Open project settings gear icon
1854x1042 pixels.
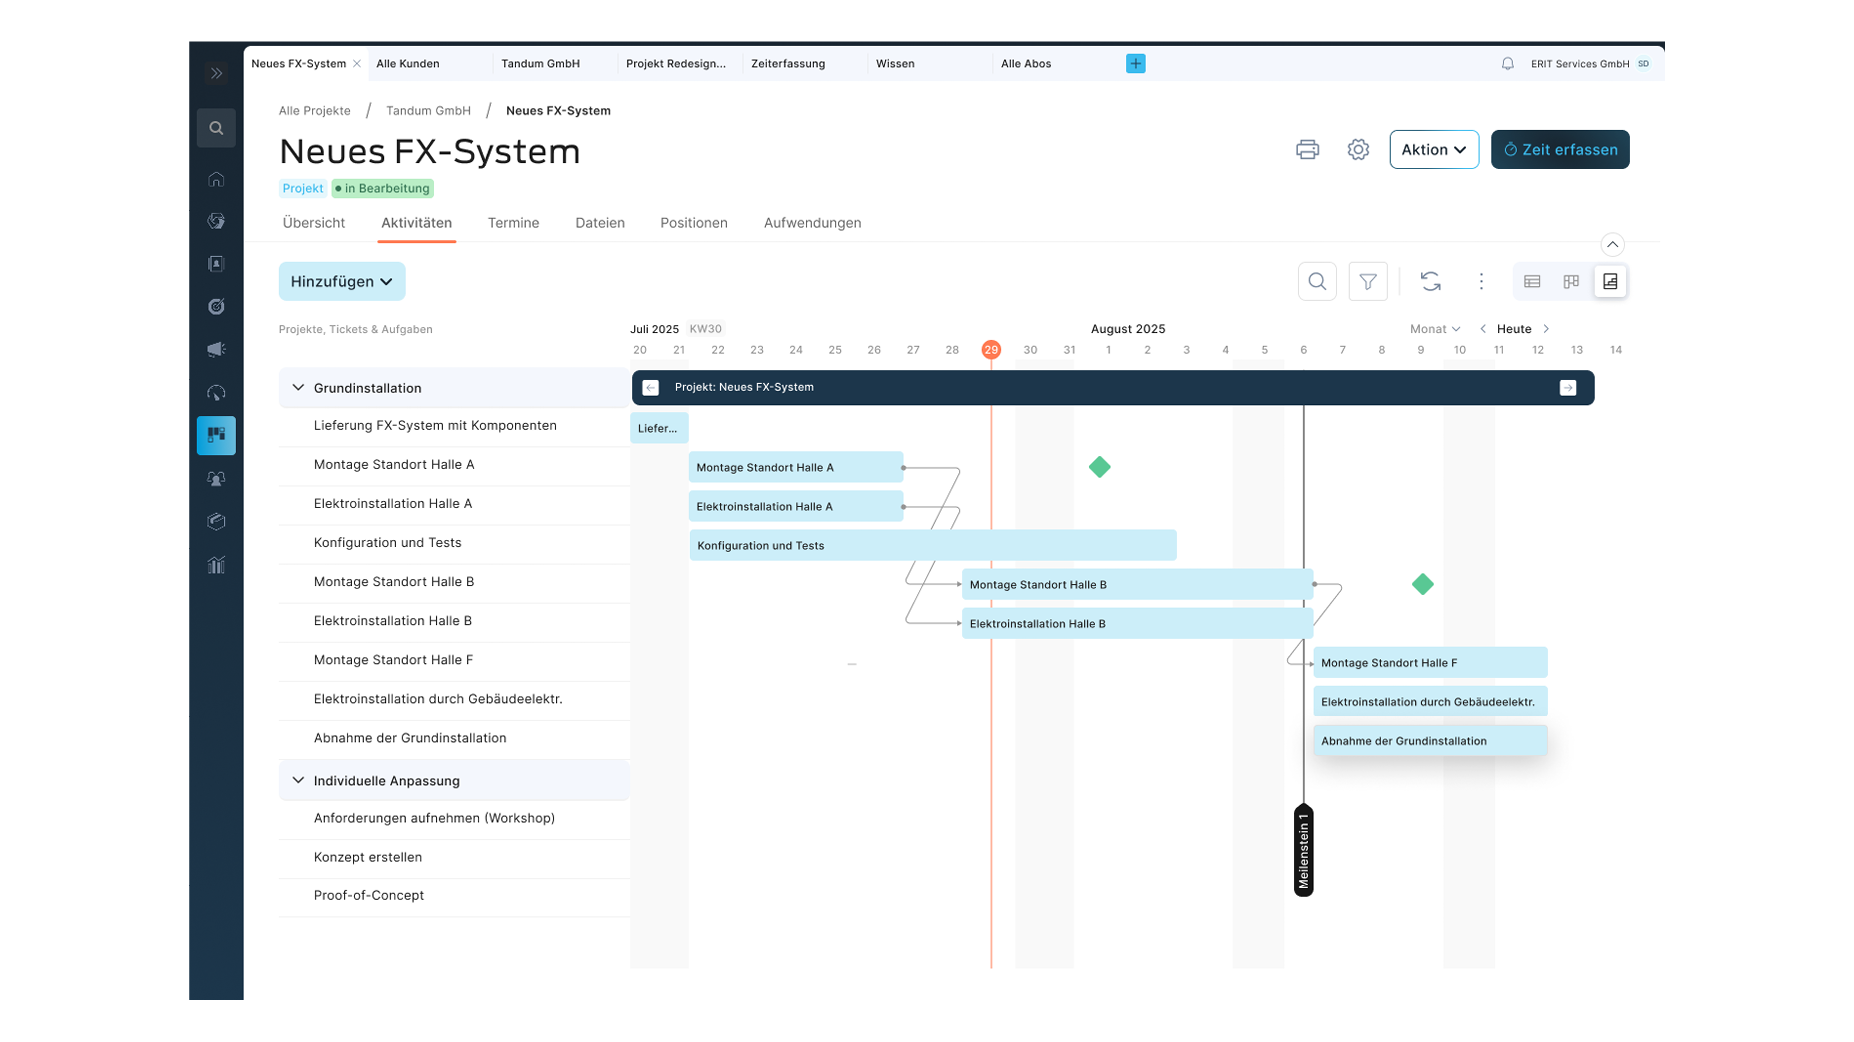[1357, 150]
